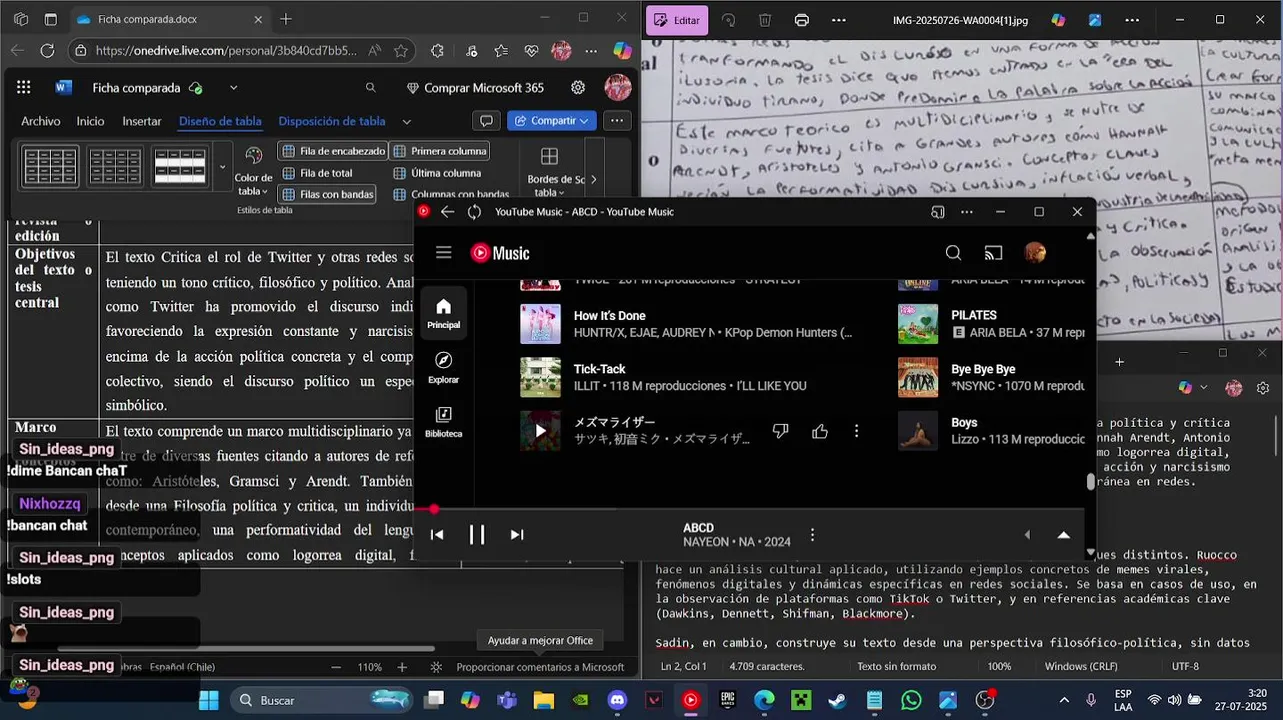Screen dimensions: 1283x720
Task: Toggle Filas con bandas option in Word
Action: pyautogui.click(x=327, y=194)
